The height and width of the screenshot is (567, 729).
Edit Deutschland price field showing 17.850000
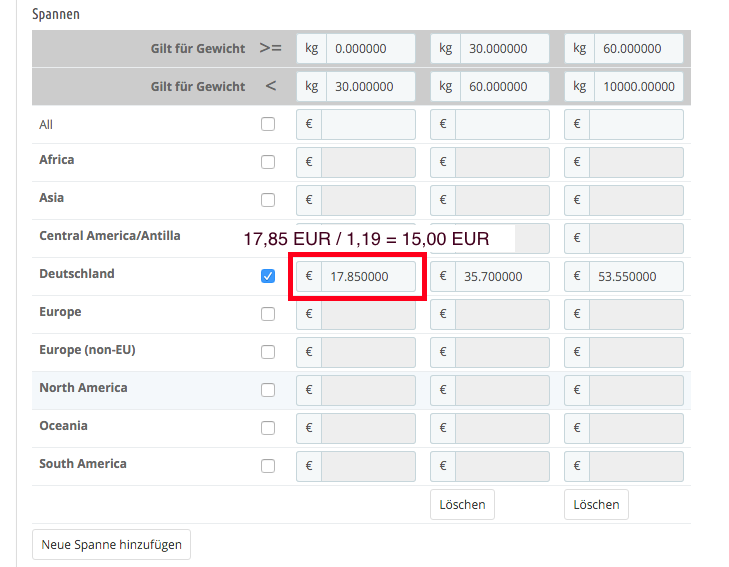point(368,277)
